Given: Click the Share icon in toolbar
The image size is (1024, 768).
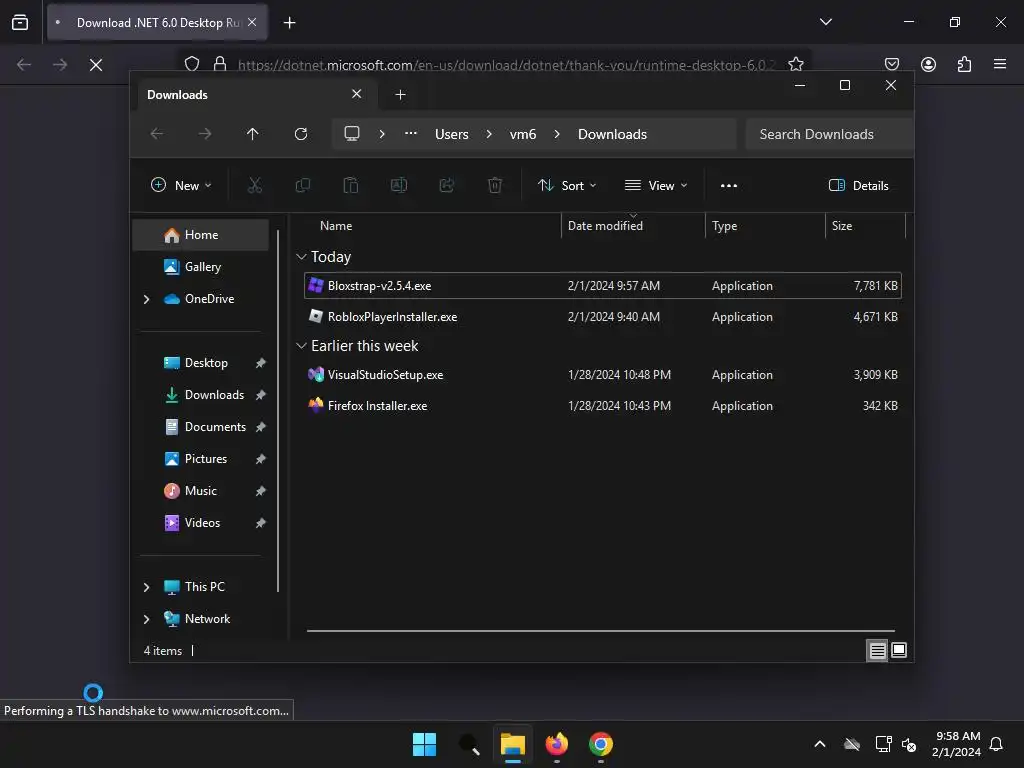Looking at the screenshot, I should click(x=447, y=185).
